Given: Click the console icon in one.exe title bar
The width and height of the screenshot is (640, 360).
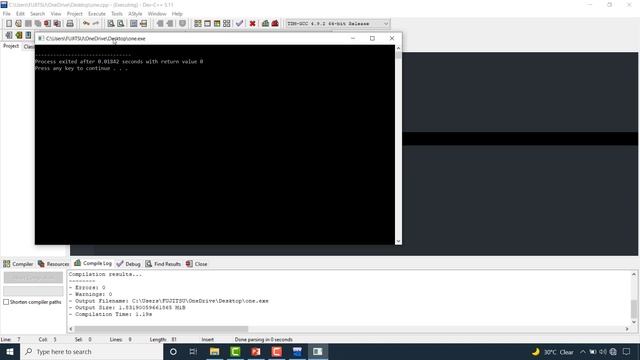Looking at the screenshot, I should 41,38.
